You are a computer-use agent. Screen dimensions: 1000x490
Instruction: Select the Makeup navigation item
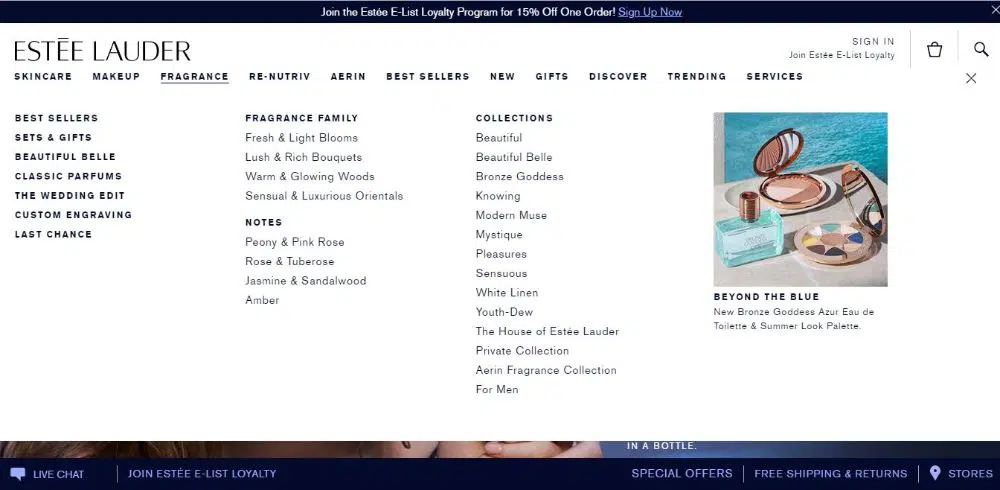116,77
